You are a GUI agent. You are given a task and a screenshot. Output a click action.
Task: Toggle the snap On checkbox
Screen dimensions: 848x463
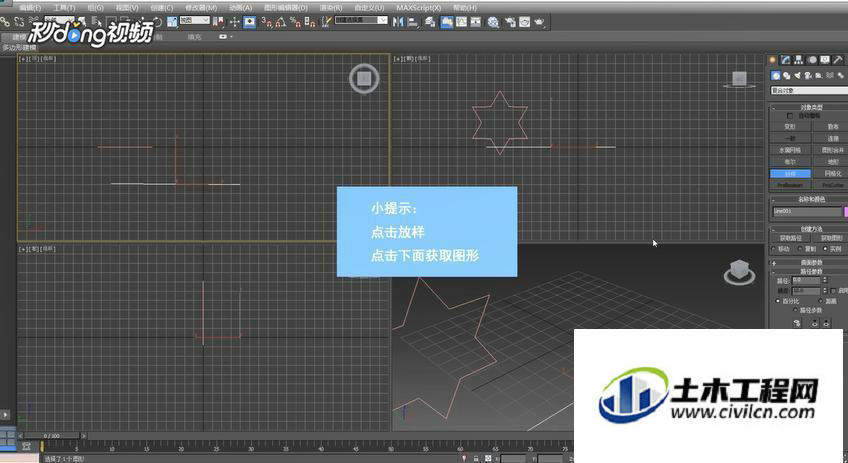point(833,291)
